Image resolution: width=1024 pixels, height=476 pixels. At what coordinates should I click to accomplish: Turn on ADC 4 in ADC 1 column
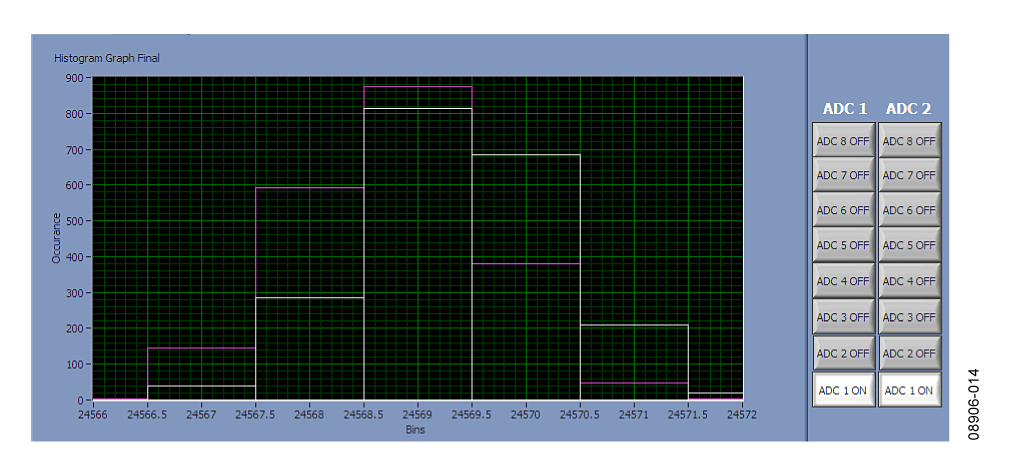pyautogui.click(x=843, y=282)
